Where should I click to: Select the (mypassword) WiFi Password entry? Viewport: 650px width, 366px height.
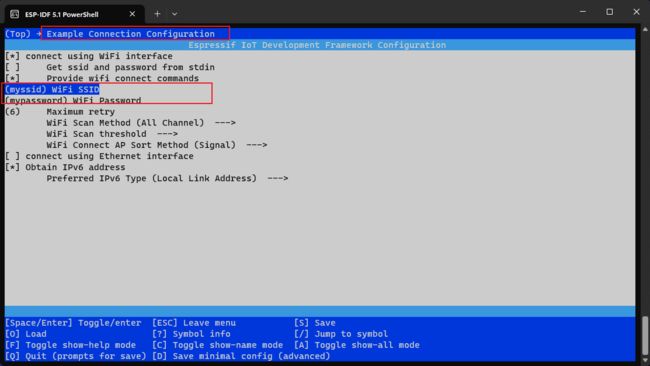coord(73,101)
